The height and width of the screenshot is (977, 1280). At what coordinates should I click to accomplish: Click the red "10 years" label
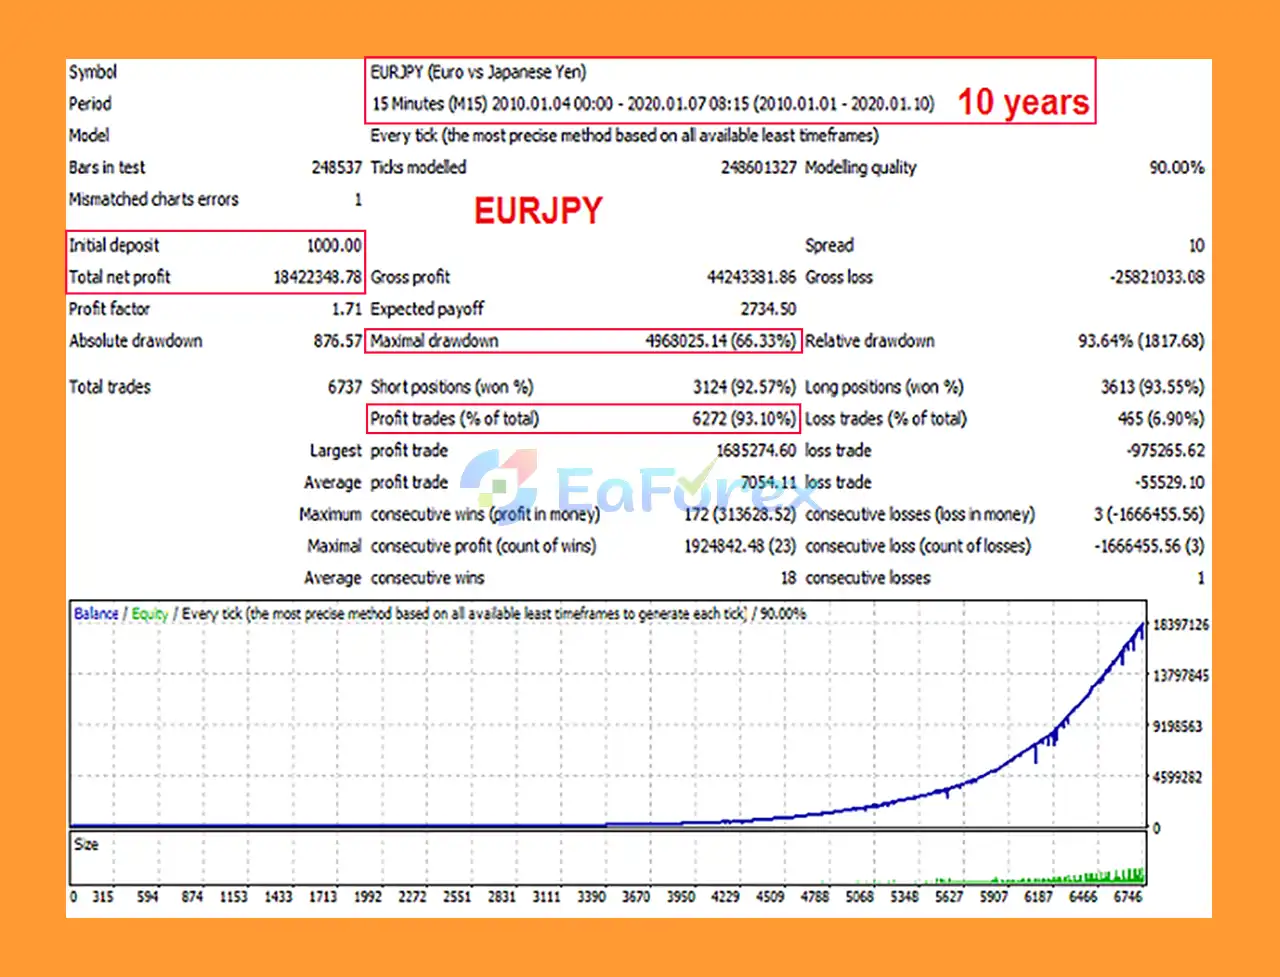[x=1023, y=102]
